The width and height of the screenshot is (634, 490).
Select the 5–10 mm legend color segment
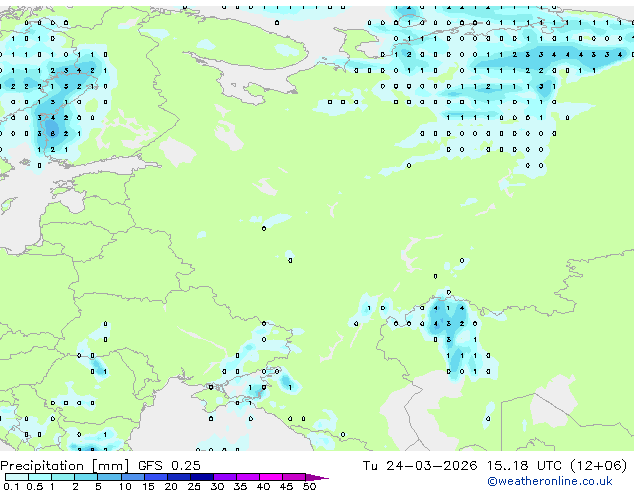click(109, 477)
